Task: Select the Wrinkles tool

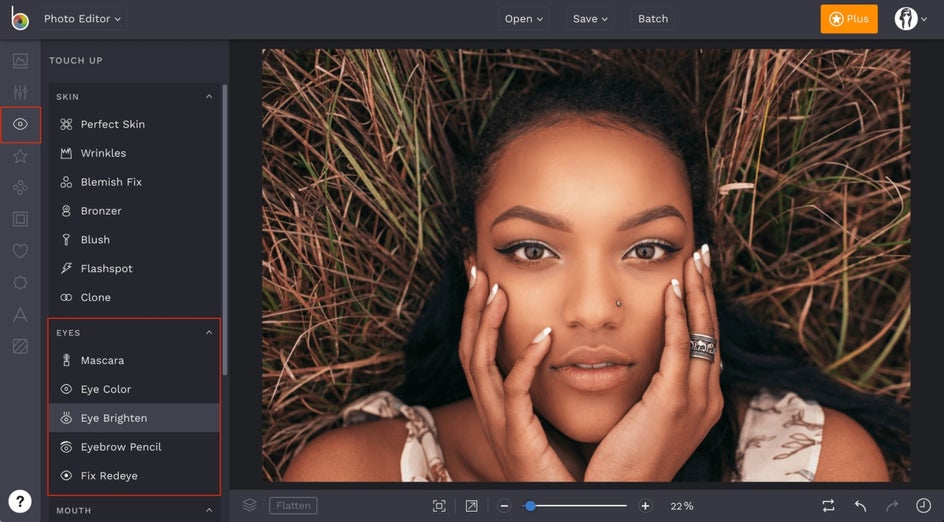Action: 134,153
